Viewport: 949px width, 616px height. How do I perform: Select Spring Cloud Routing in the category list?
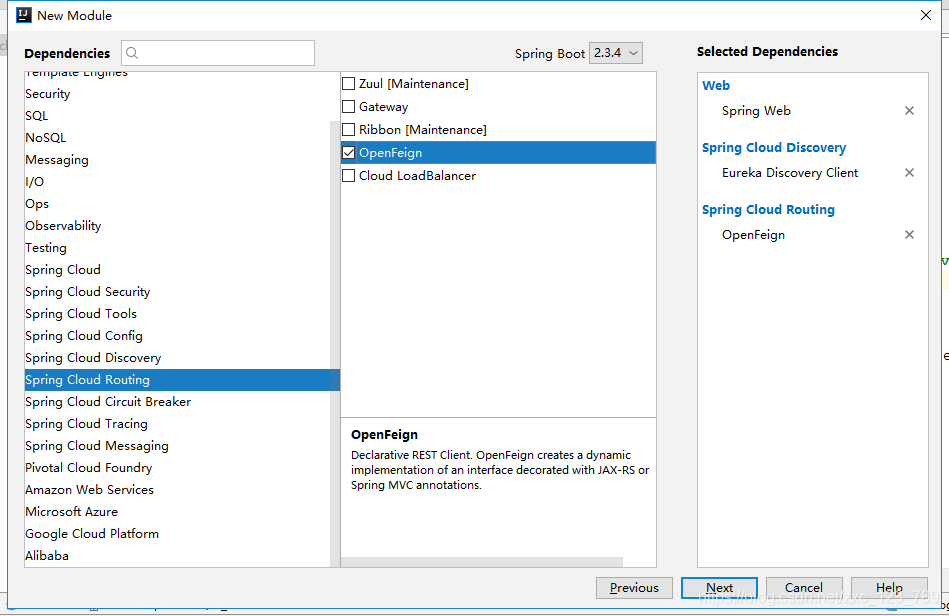[x=182, y=380]
